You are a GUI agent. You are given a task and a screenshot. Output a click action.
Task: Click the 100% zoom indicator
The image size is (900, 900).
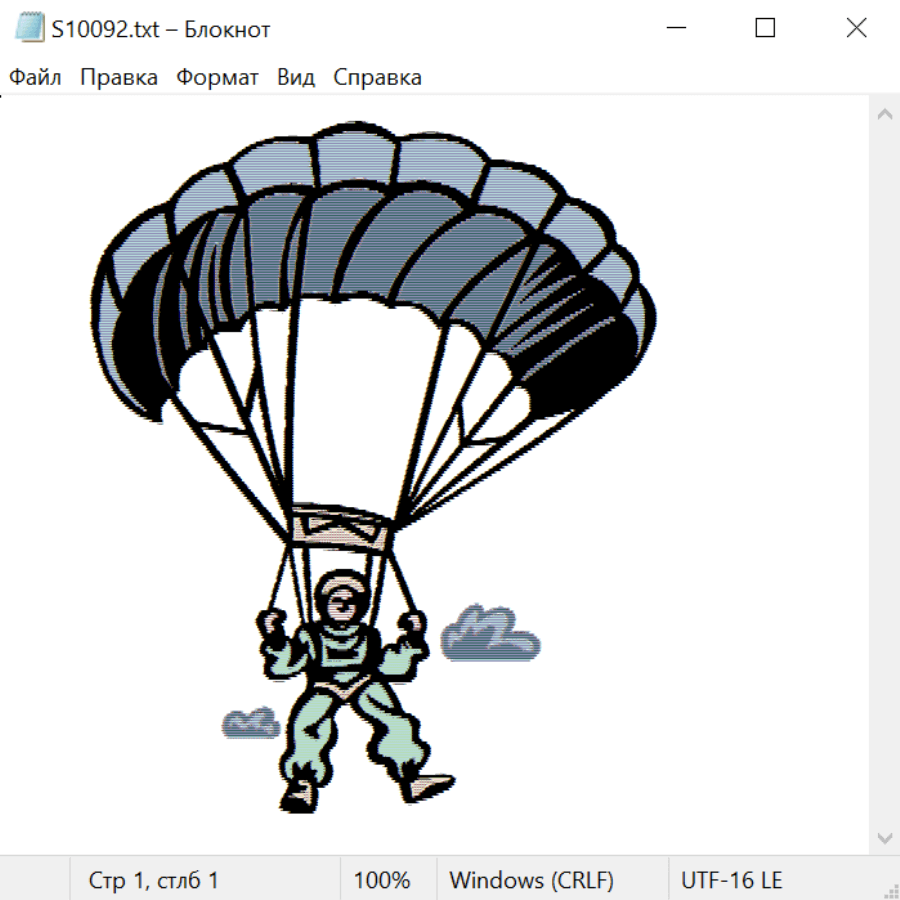coord(382,880)
